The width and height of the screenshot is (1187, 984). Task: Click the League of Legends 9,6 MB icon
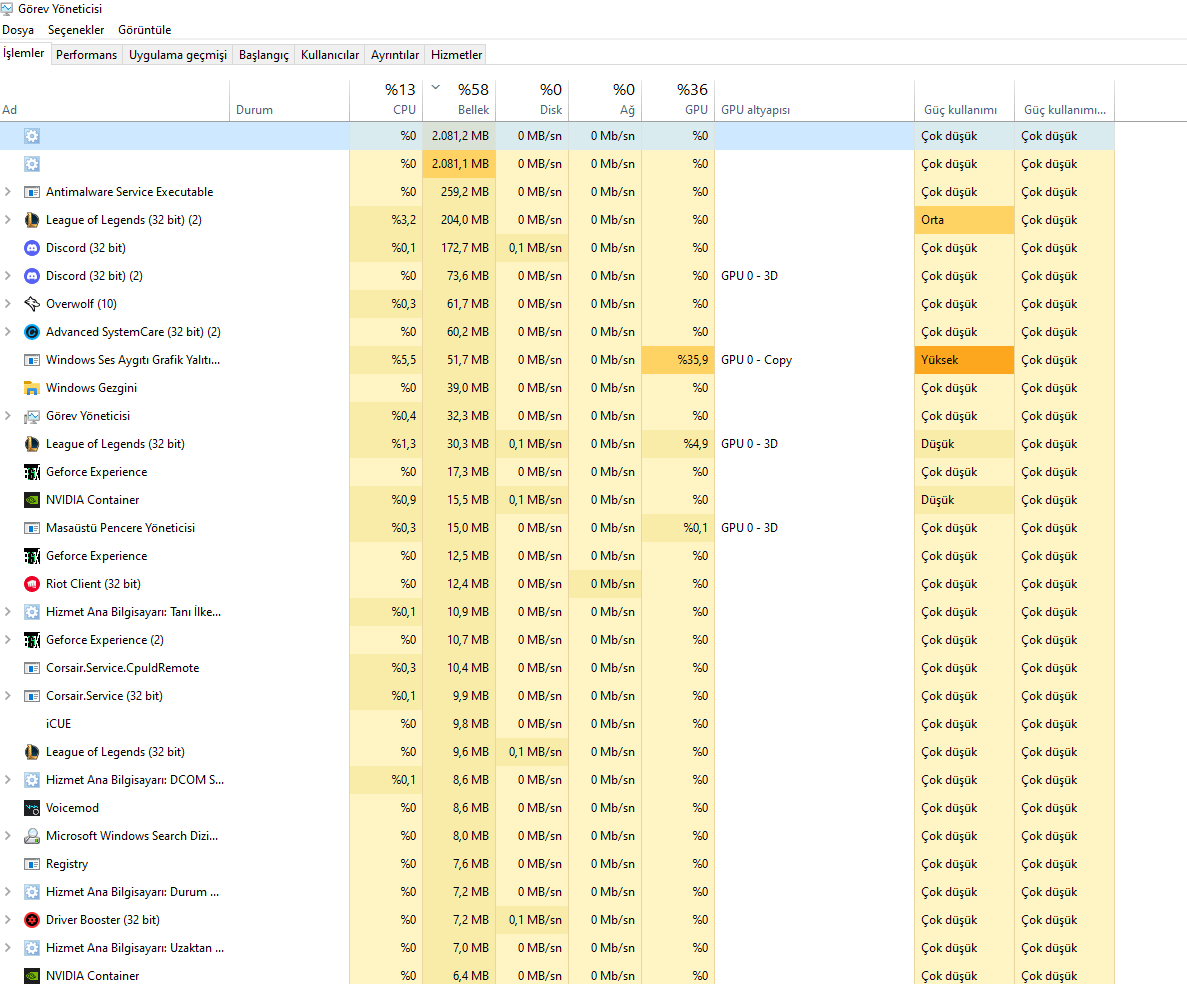[x=32, y=752]
